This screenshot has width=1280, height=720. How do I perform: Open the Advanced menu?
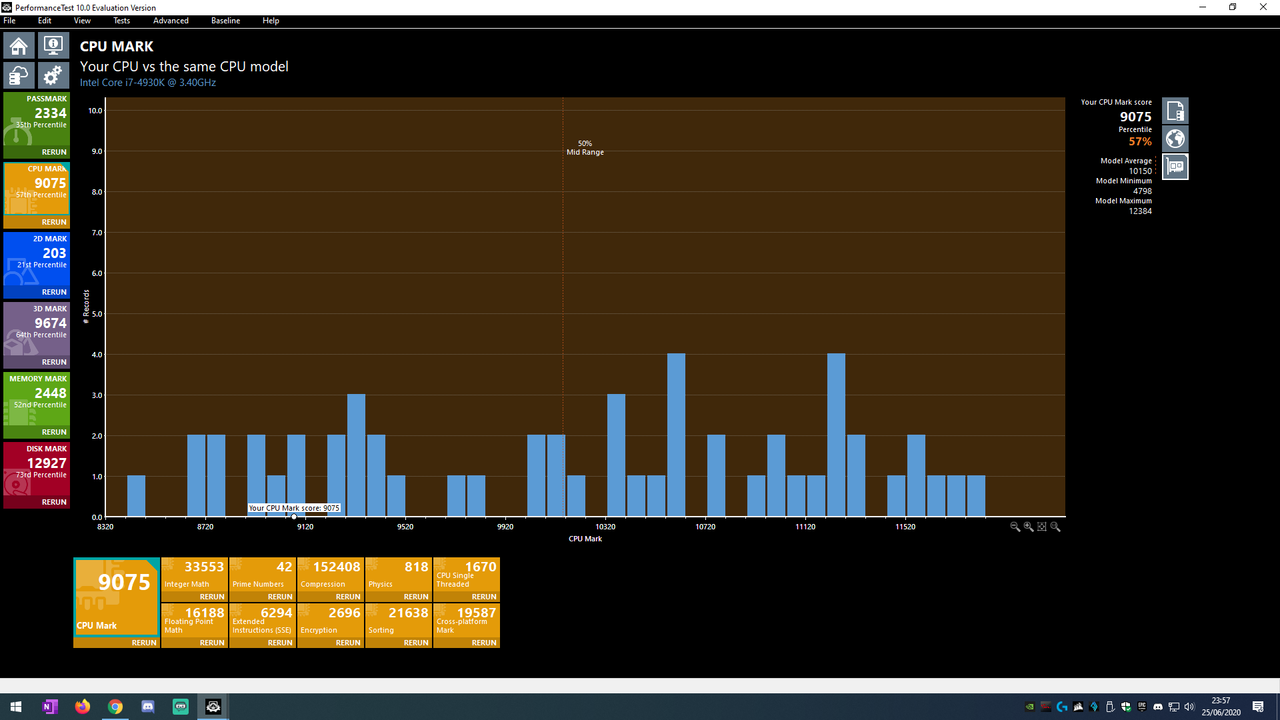click(x=171, y=20)
